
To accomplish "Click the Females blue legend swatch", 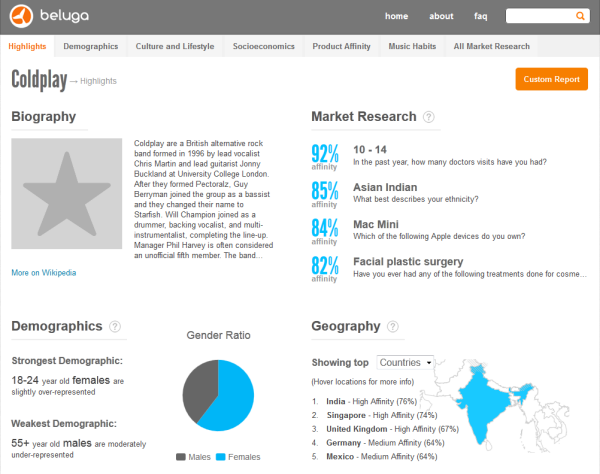I will (x=220, y=457).
